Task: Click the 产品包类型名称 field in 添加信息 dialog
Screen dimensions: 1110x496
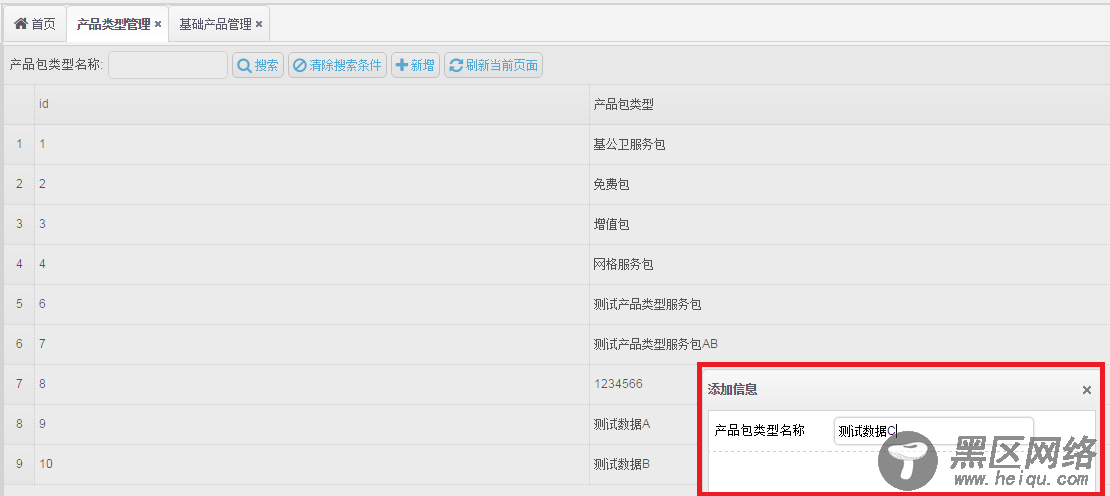Action: (x=934, y=430)
